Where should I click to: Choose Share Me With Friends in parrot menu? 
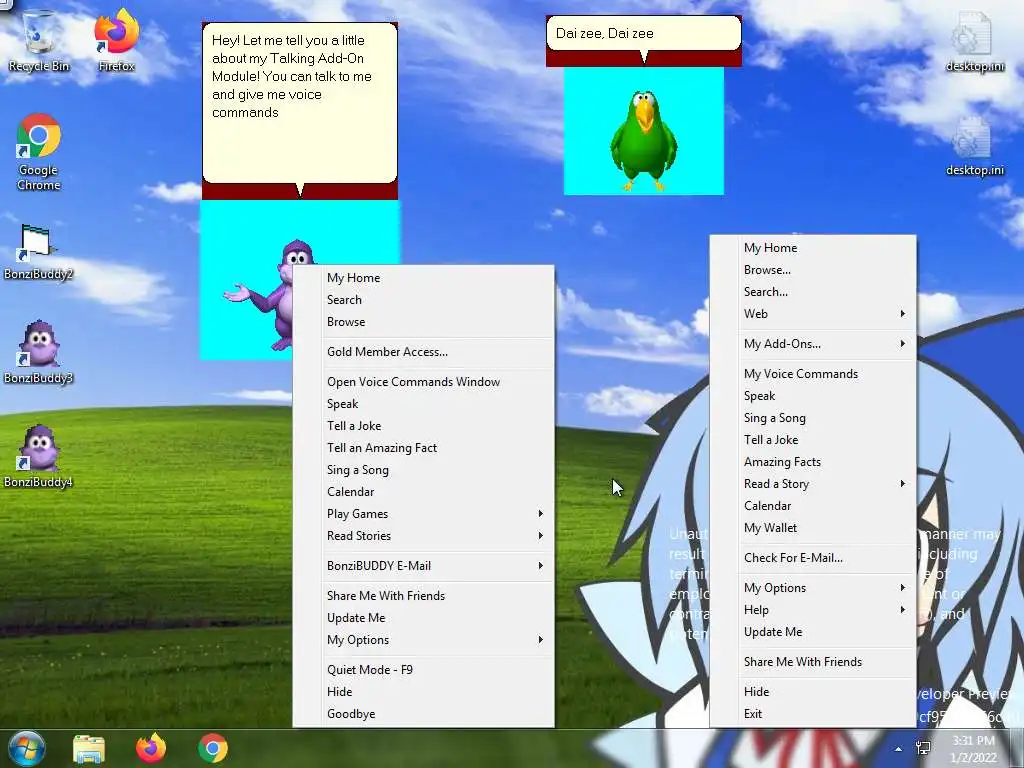(x=813, y=662)
